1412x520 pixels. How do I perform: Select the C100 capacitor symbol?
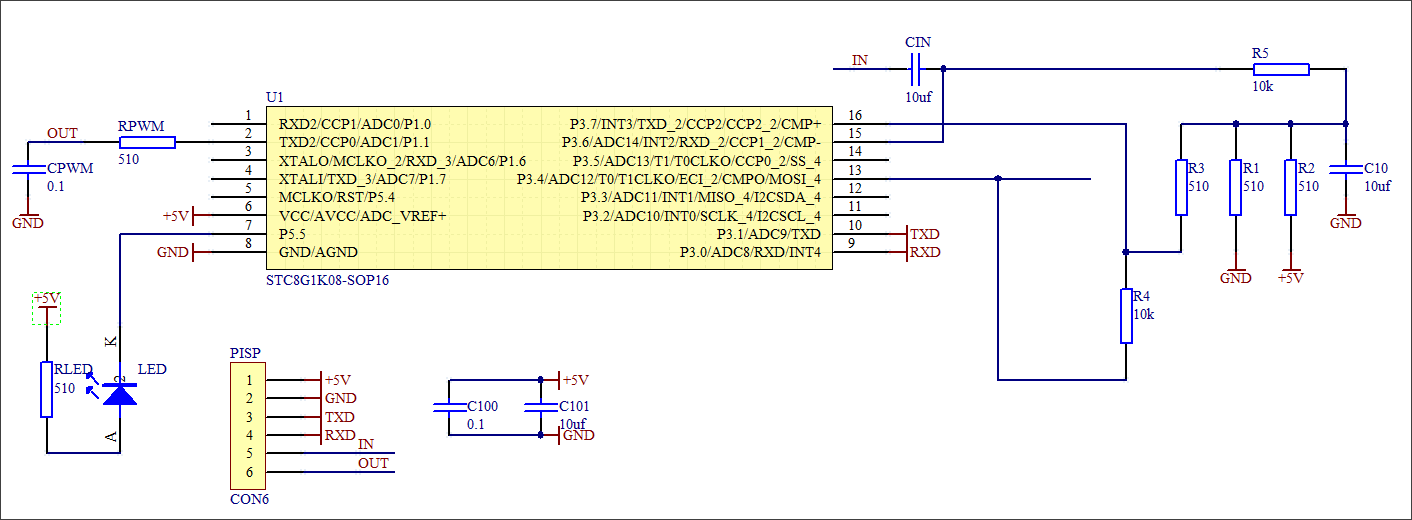449,408
